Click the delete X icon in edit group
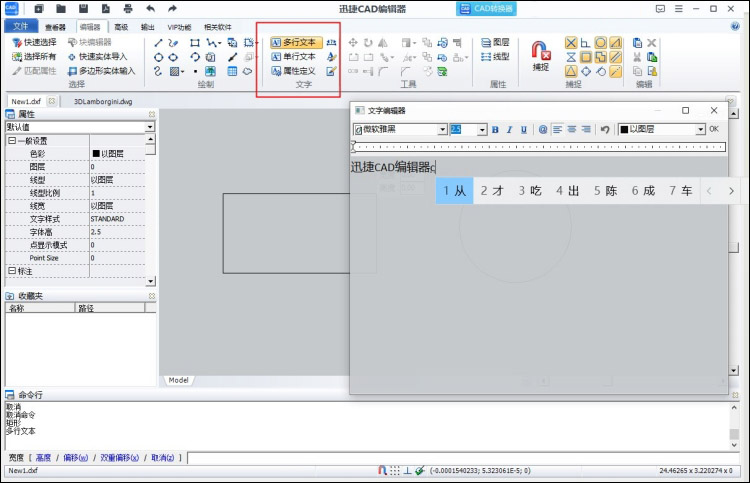 pyautogui.click(x=651, y=43)
